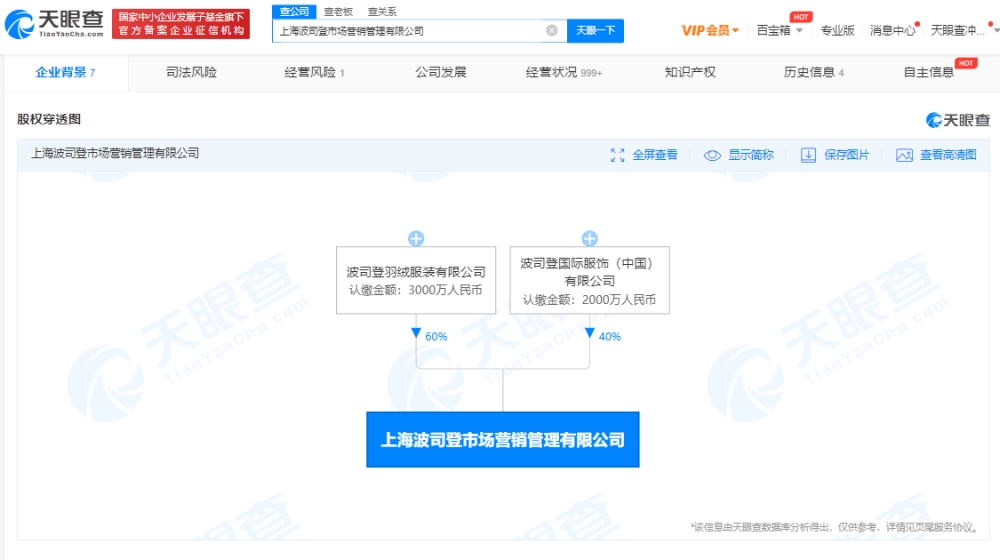
Task: Switch to the 查老板 search tab
Action: (338, 11)
